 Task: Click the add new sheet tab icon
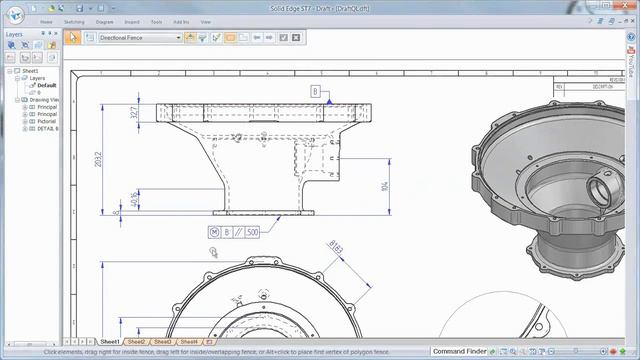click(x=210, y=342)
